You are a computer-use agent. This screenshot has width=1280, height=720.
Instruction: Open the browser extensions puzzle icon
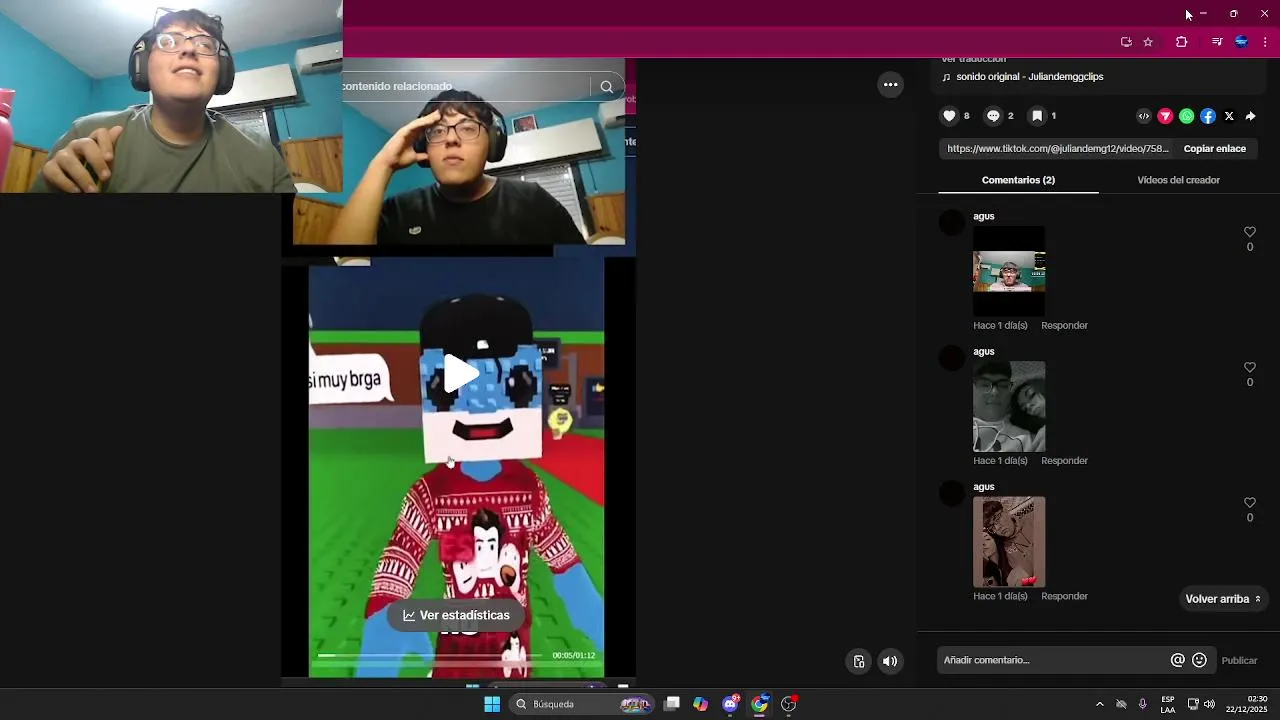click(x=1181, y=42)
